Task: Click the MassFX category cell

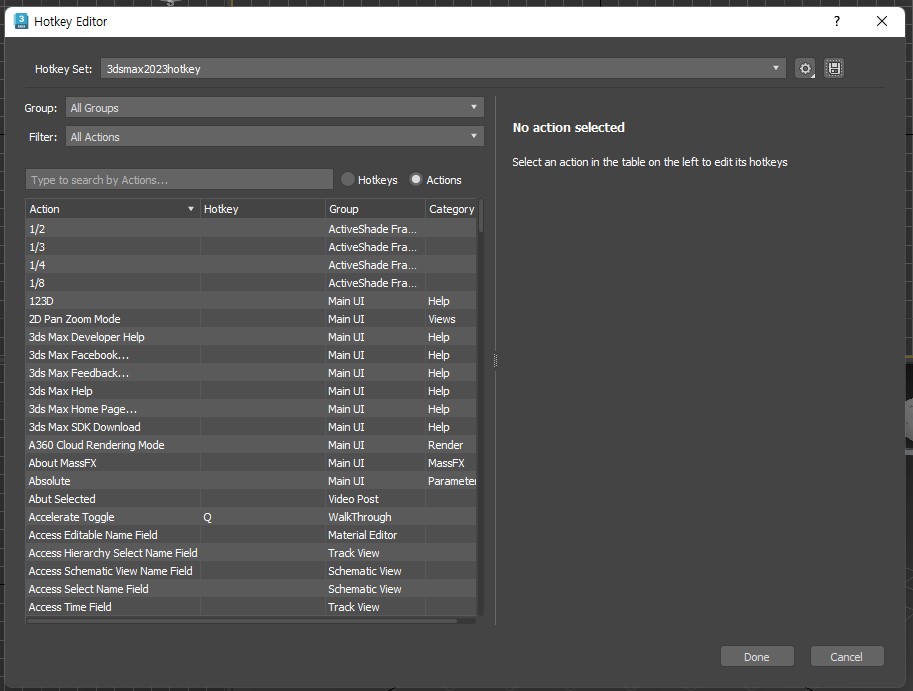Action: [451, 463]
